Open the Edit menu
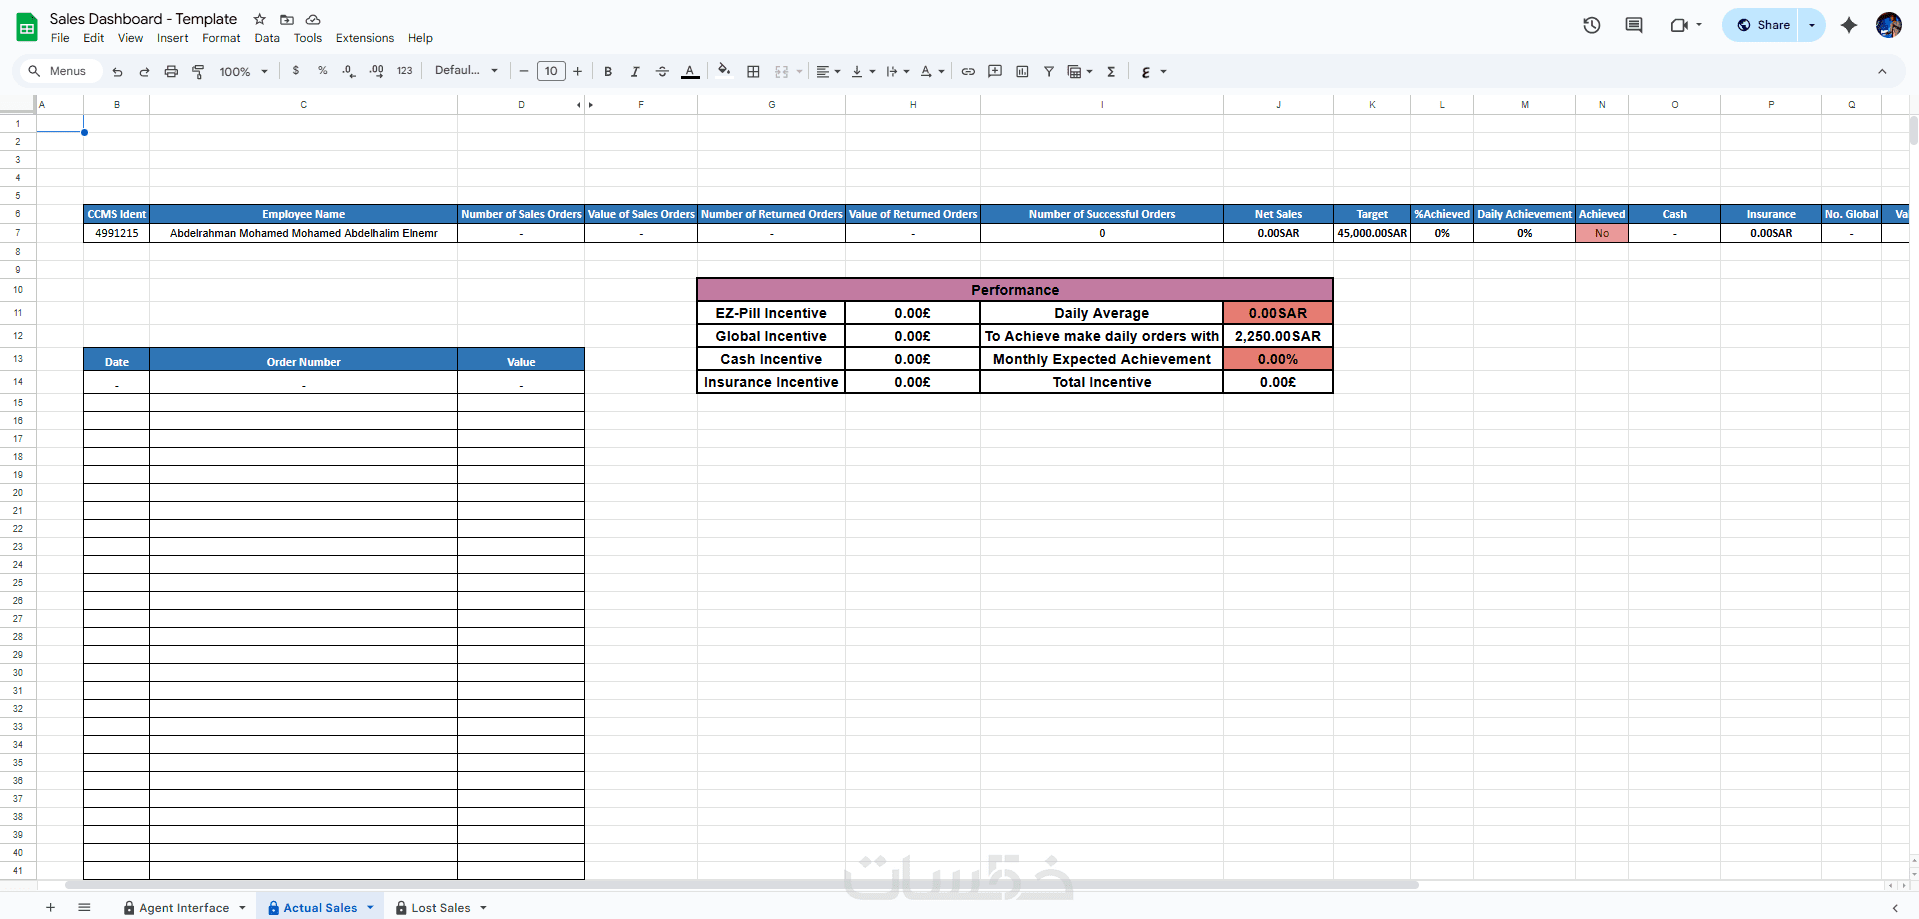 tap(94, 38)
